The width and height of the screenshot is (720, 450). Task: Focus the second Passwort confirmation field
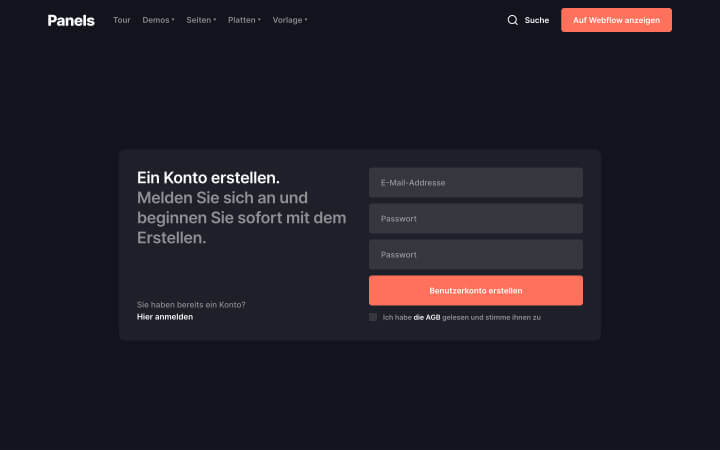tap(476, 254)
